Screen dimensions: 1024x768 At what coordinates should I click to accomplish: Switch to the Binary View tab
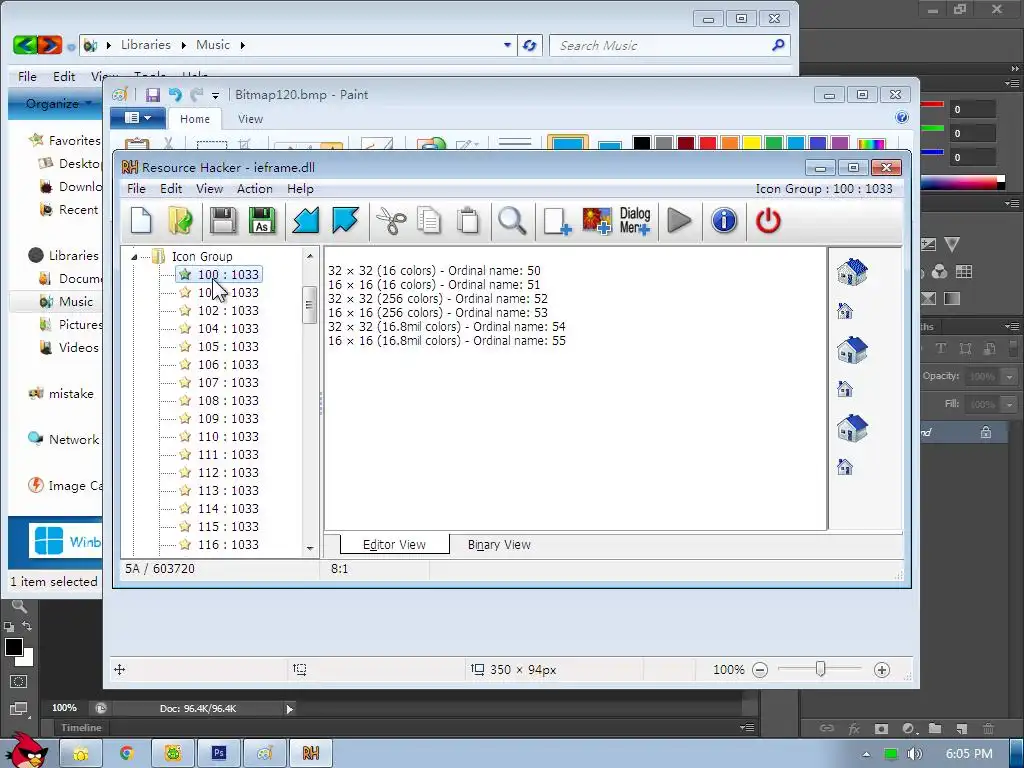point(499,545)
